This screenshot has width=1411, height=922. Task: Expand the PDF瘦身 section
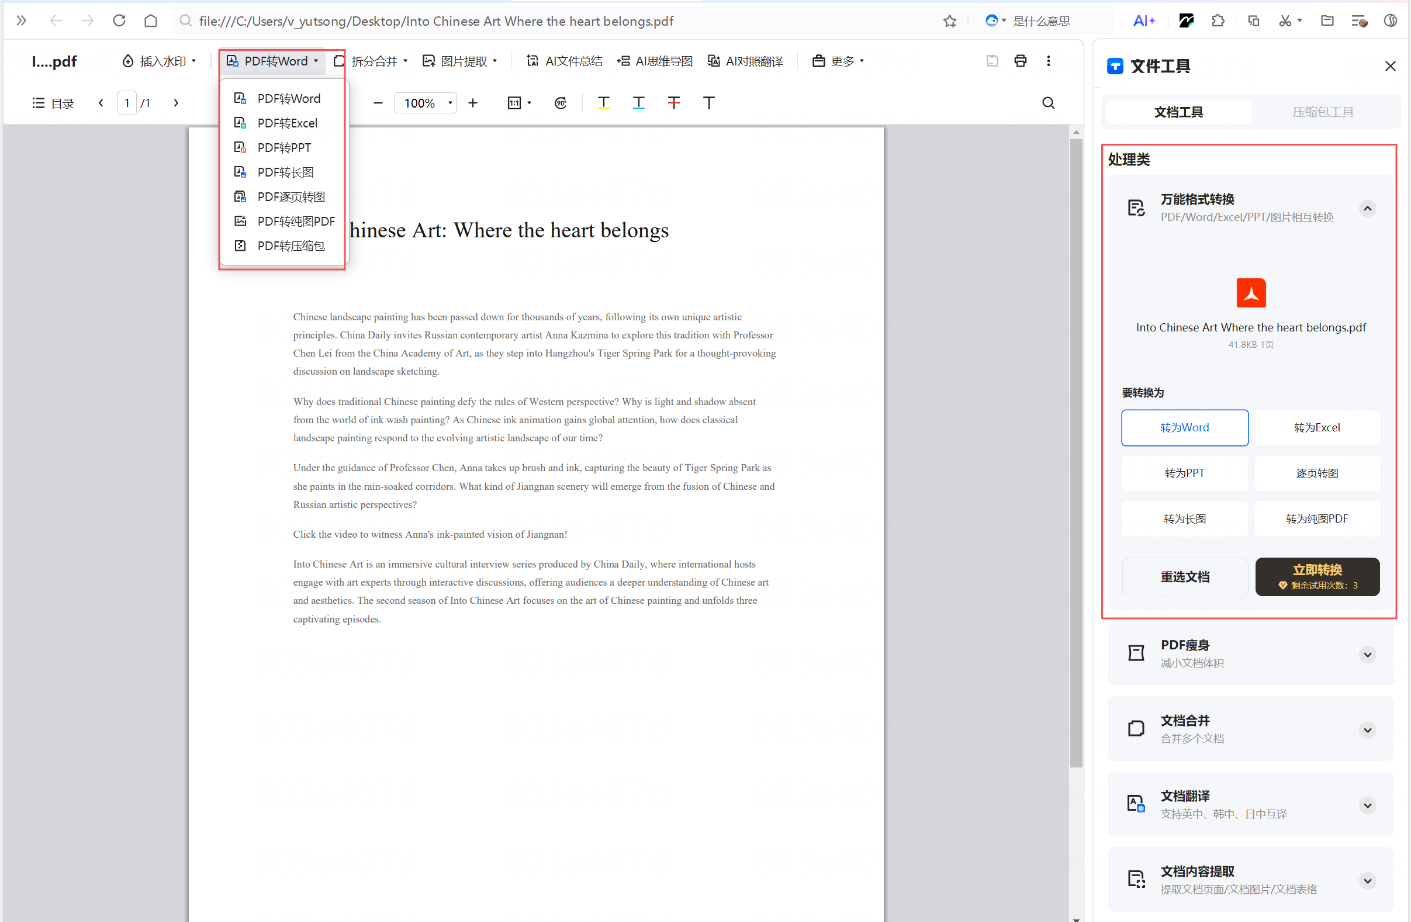pyautogui.click(x=1367, y=655)
